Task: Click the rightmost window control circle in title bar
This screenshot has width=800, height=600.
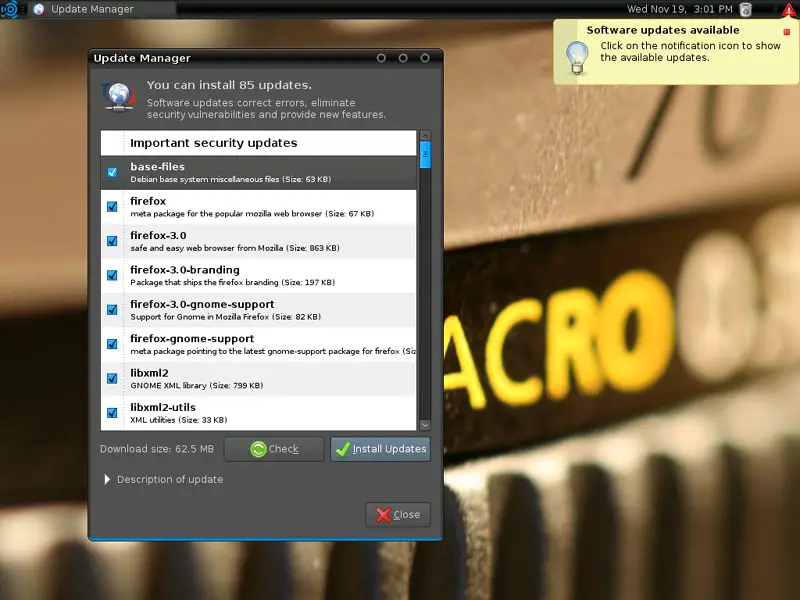Action: [x=425, y=58]
